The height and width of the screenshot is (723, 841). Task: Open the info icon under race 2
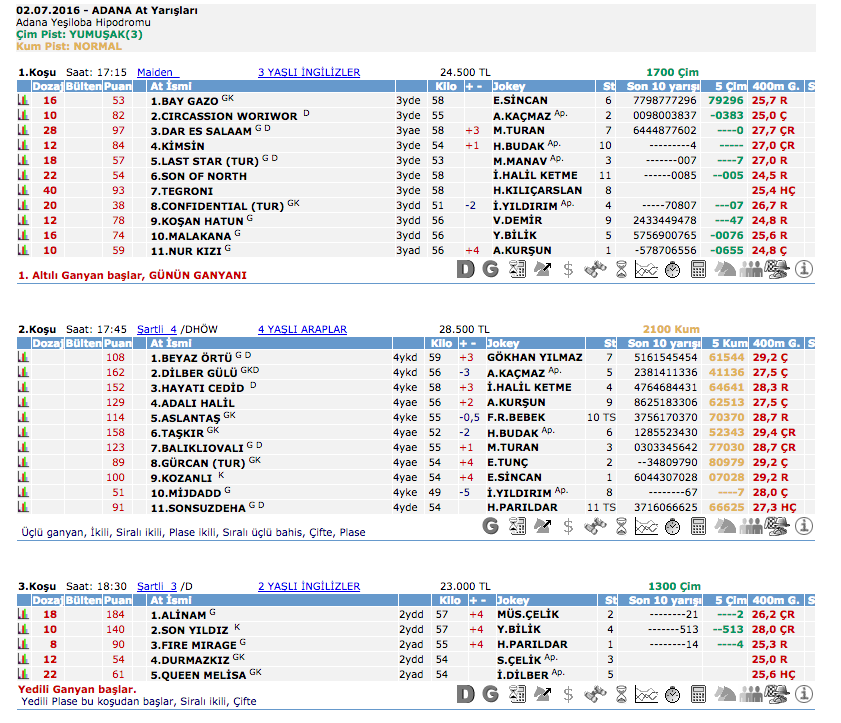[x=803, y=526]
